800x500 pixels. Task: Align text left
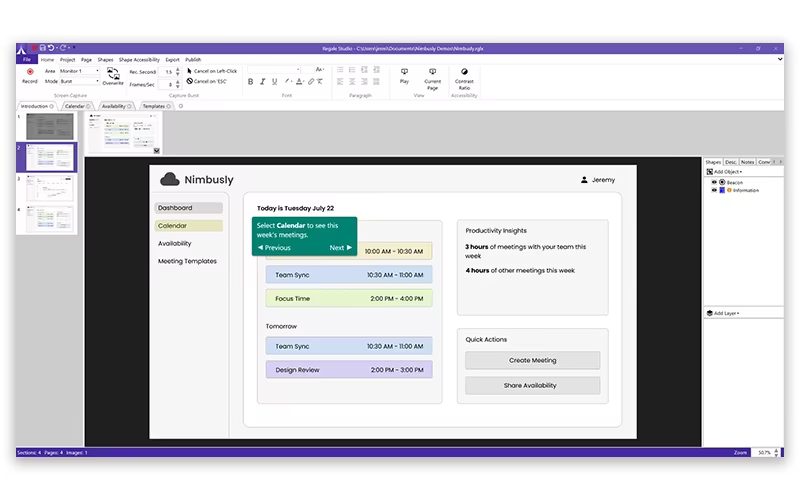[x=340, y=82]
